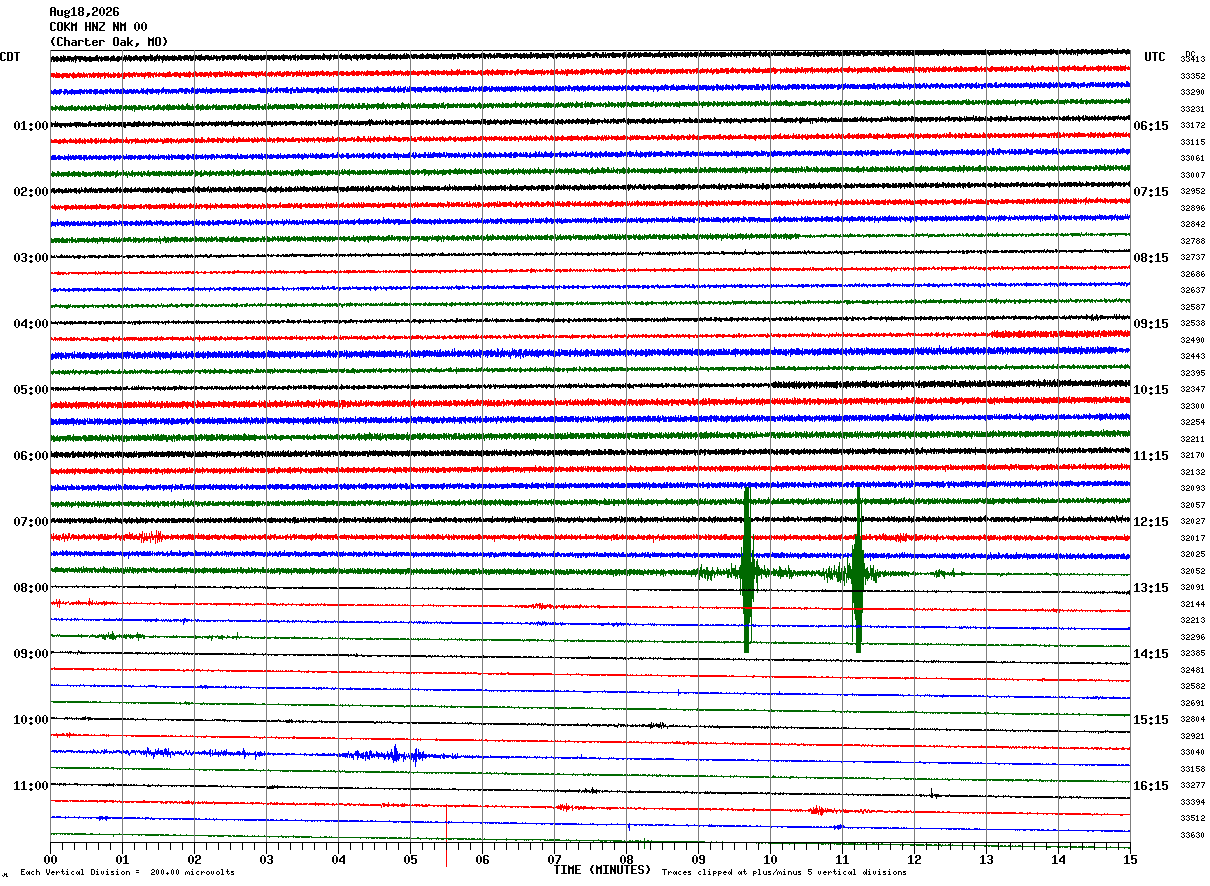The image size is (1210, 886).
Task: Select the 01:00 CDT row label
Action: coord(31,126)
